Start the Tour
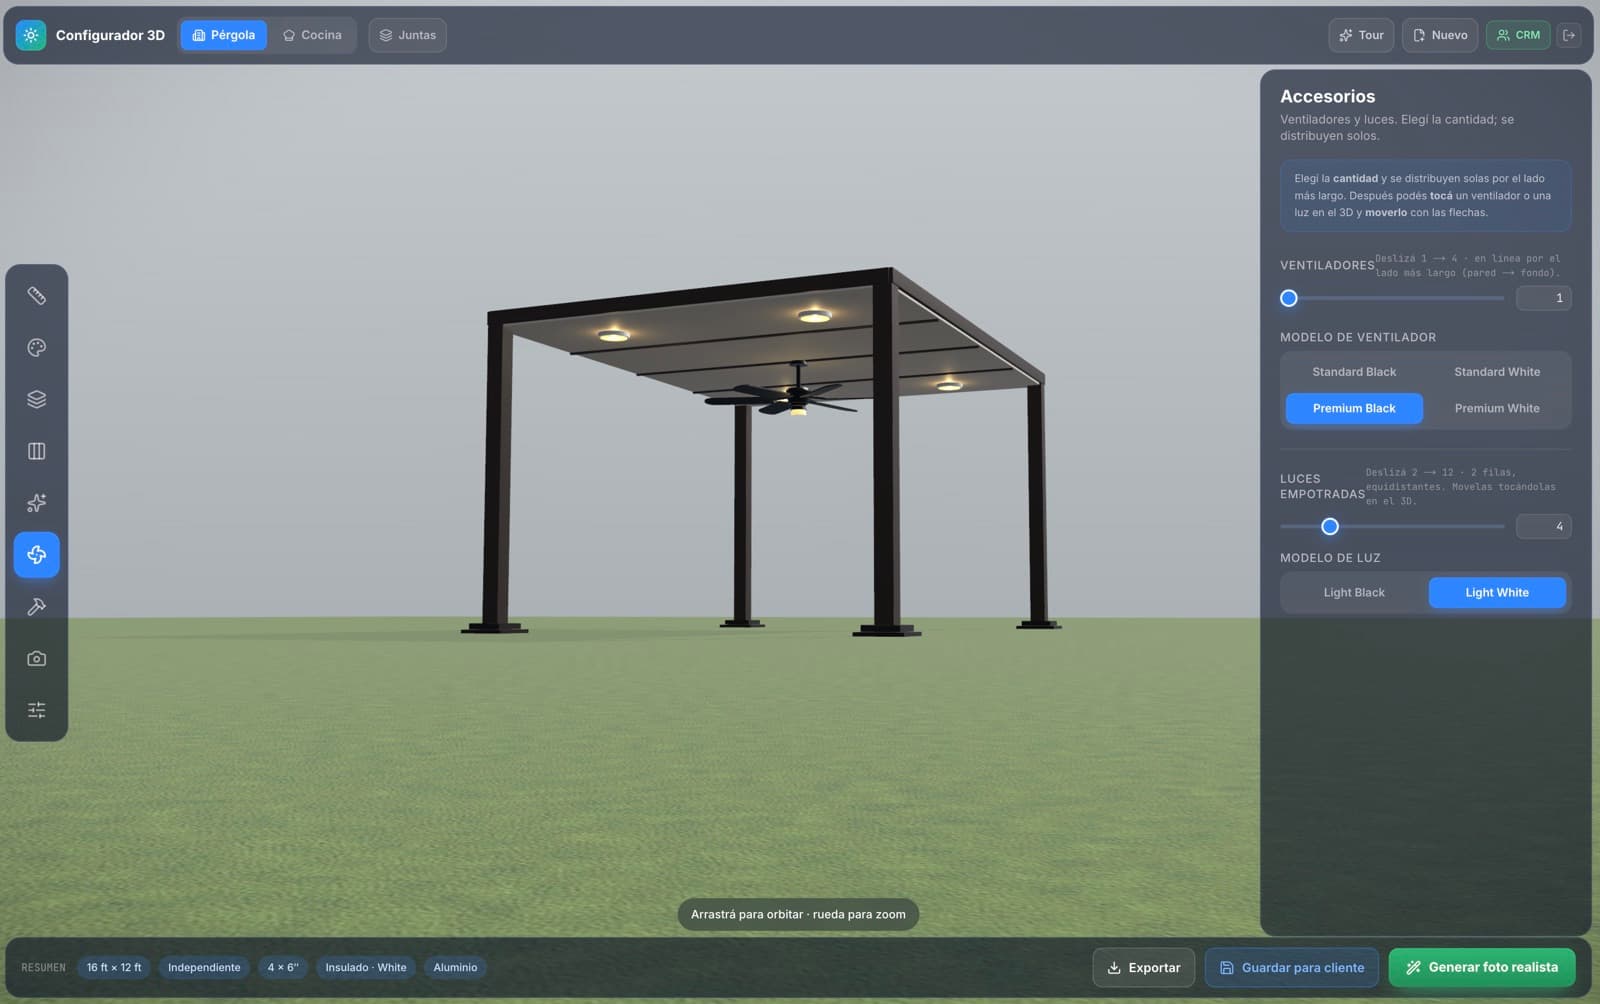1600x1004 pixels. click(x=1361, y=35)
